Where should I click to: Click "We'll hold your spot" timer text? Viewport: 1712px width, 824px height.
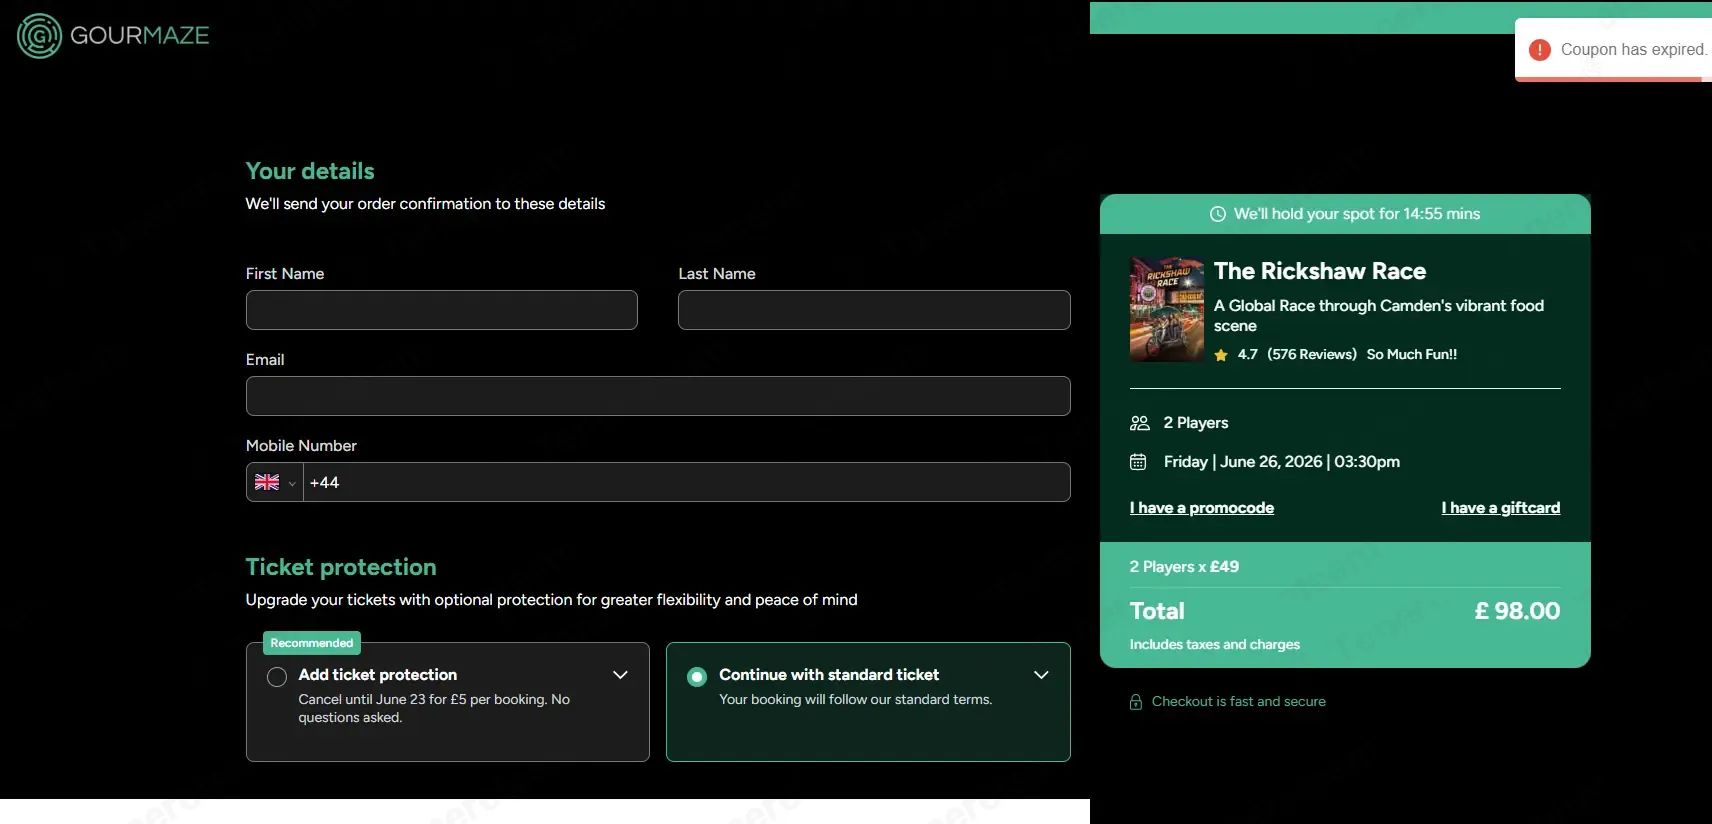coord(1357,214)
